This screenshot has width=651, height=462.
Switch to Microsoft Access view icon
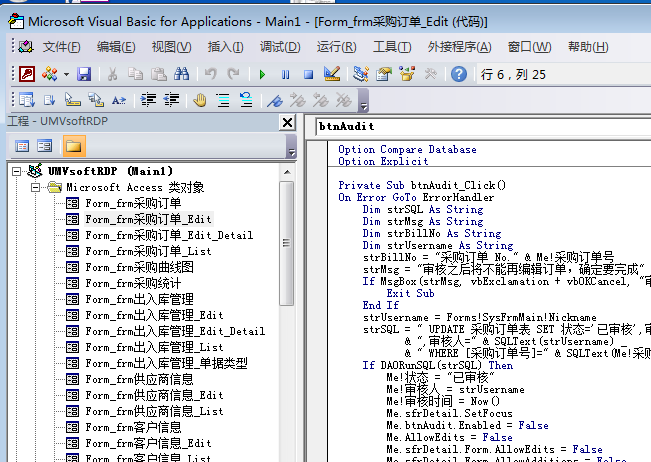27,74
